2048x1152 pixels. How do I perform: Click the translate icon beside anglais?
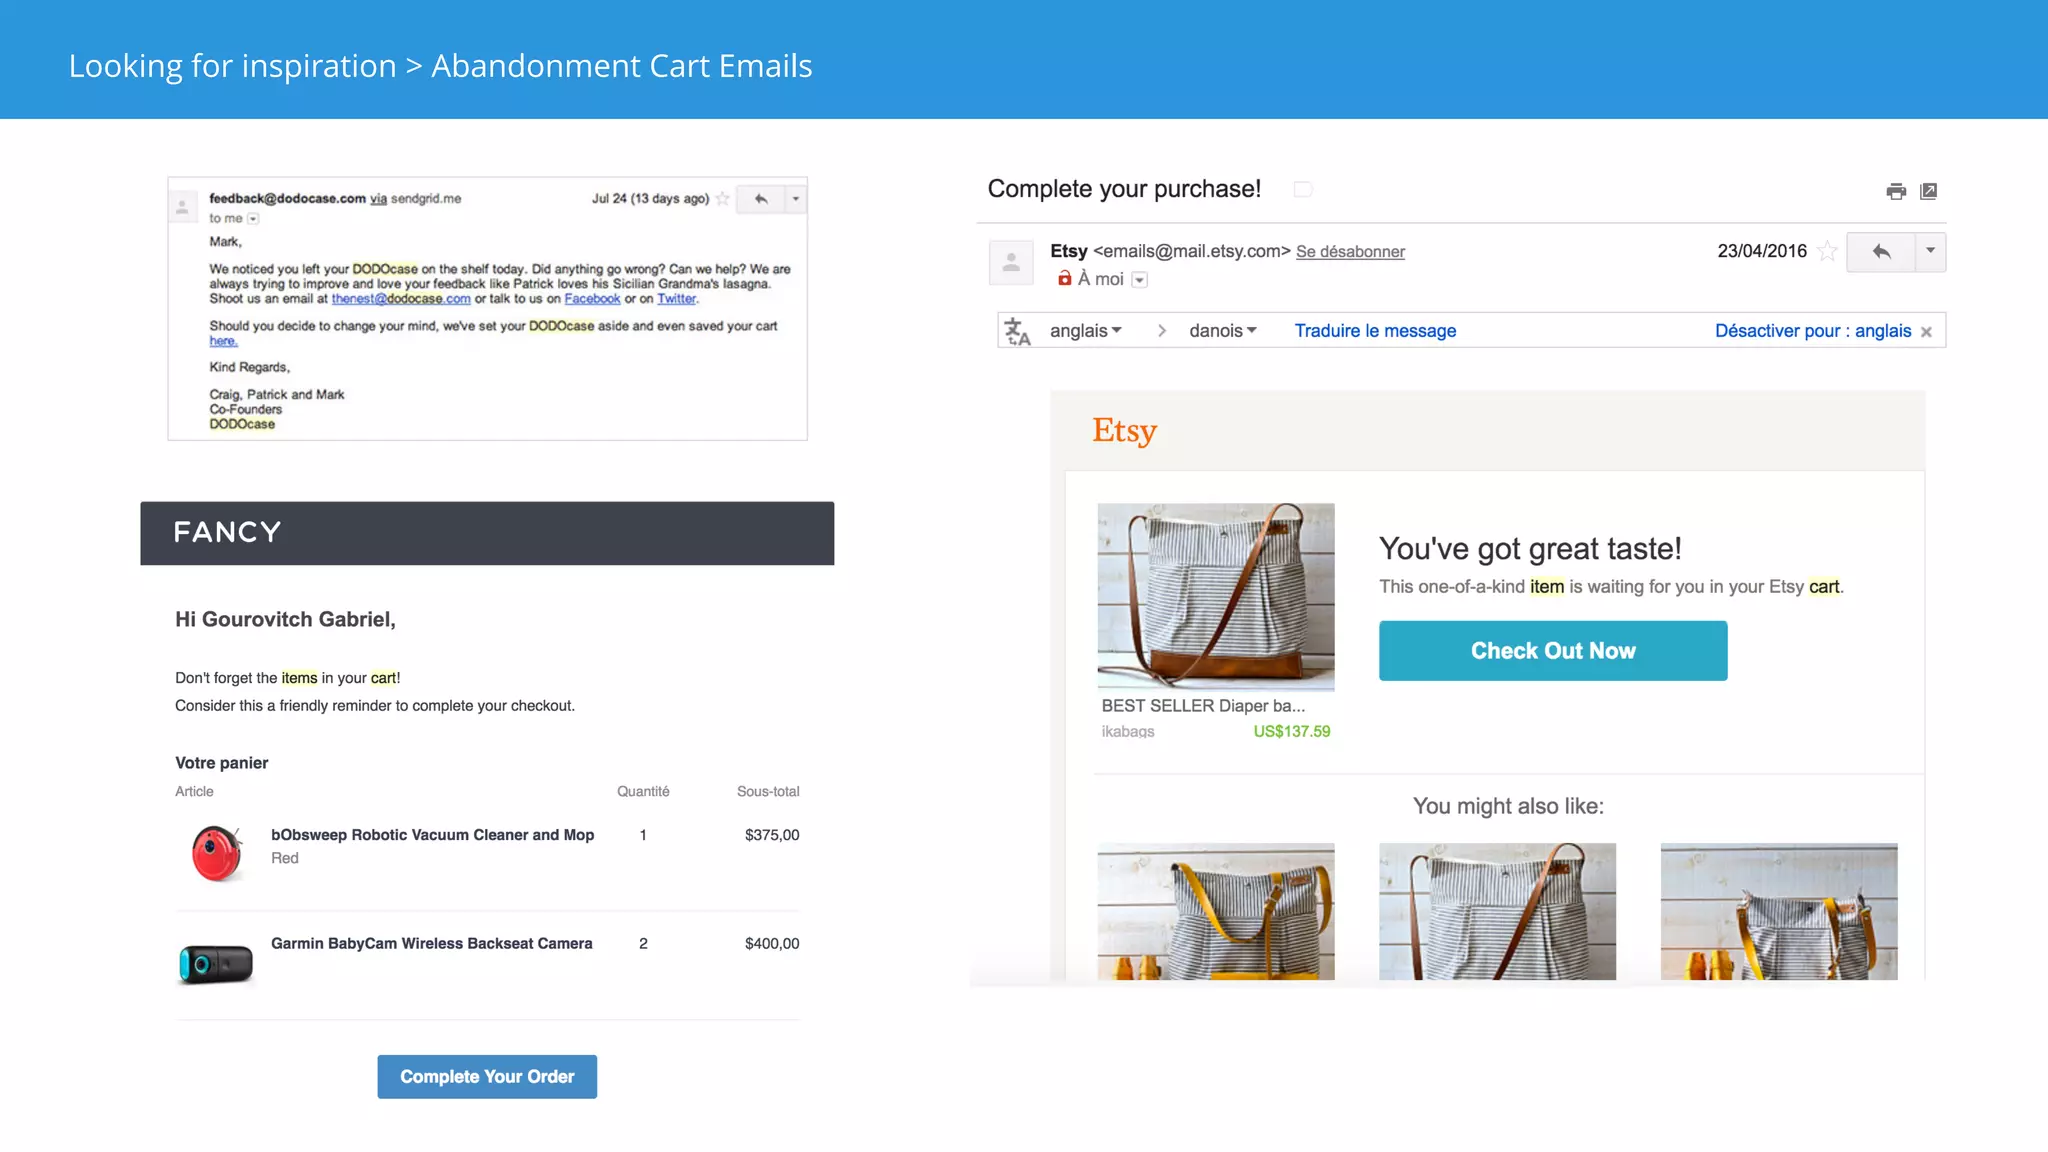1017,331
